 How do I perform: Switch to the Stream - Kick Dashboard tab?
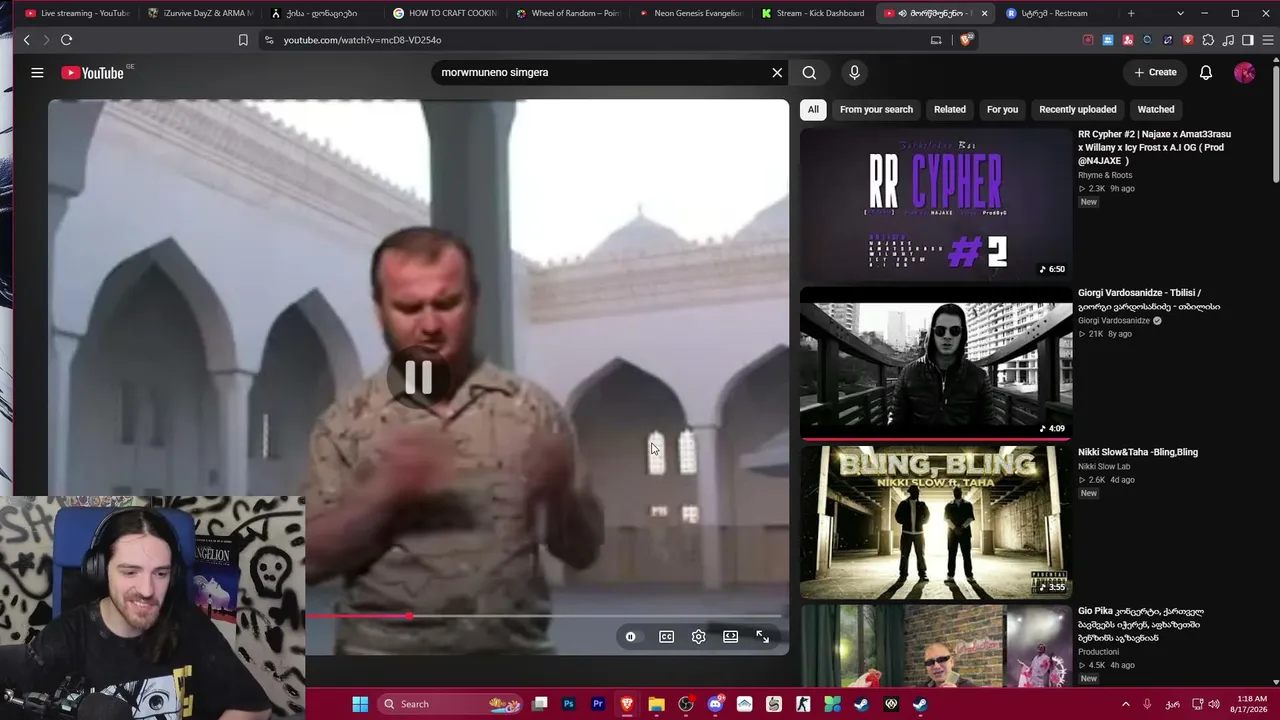click(814, 13)
